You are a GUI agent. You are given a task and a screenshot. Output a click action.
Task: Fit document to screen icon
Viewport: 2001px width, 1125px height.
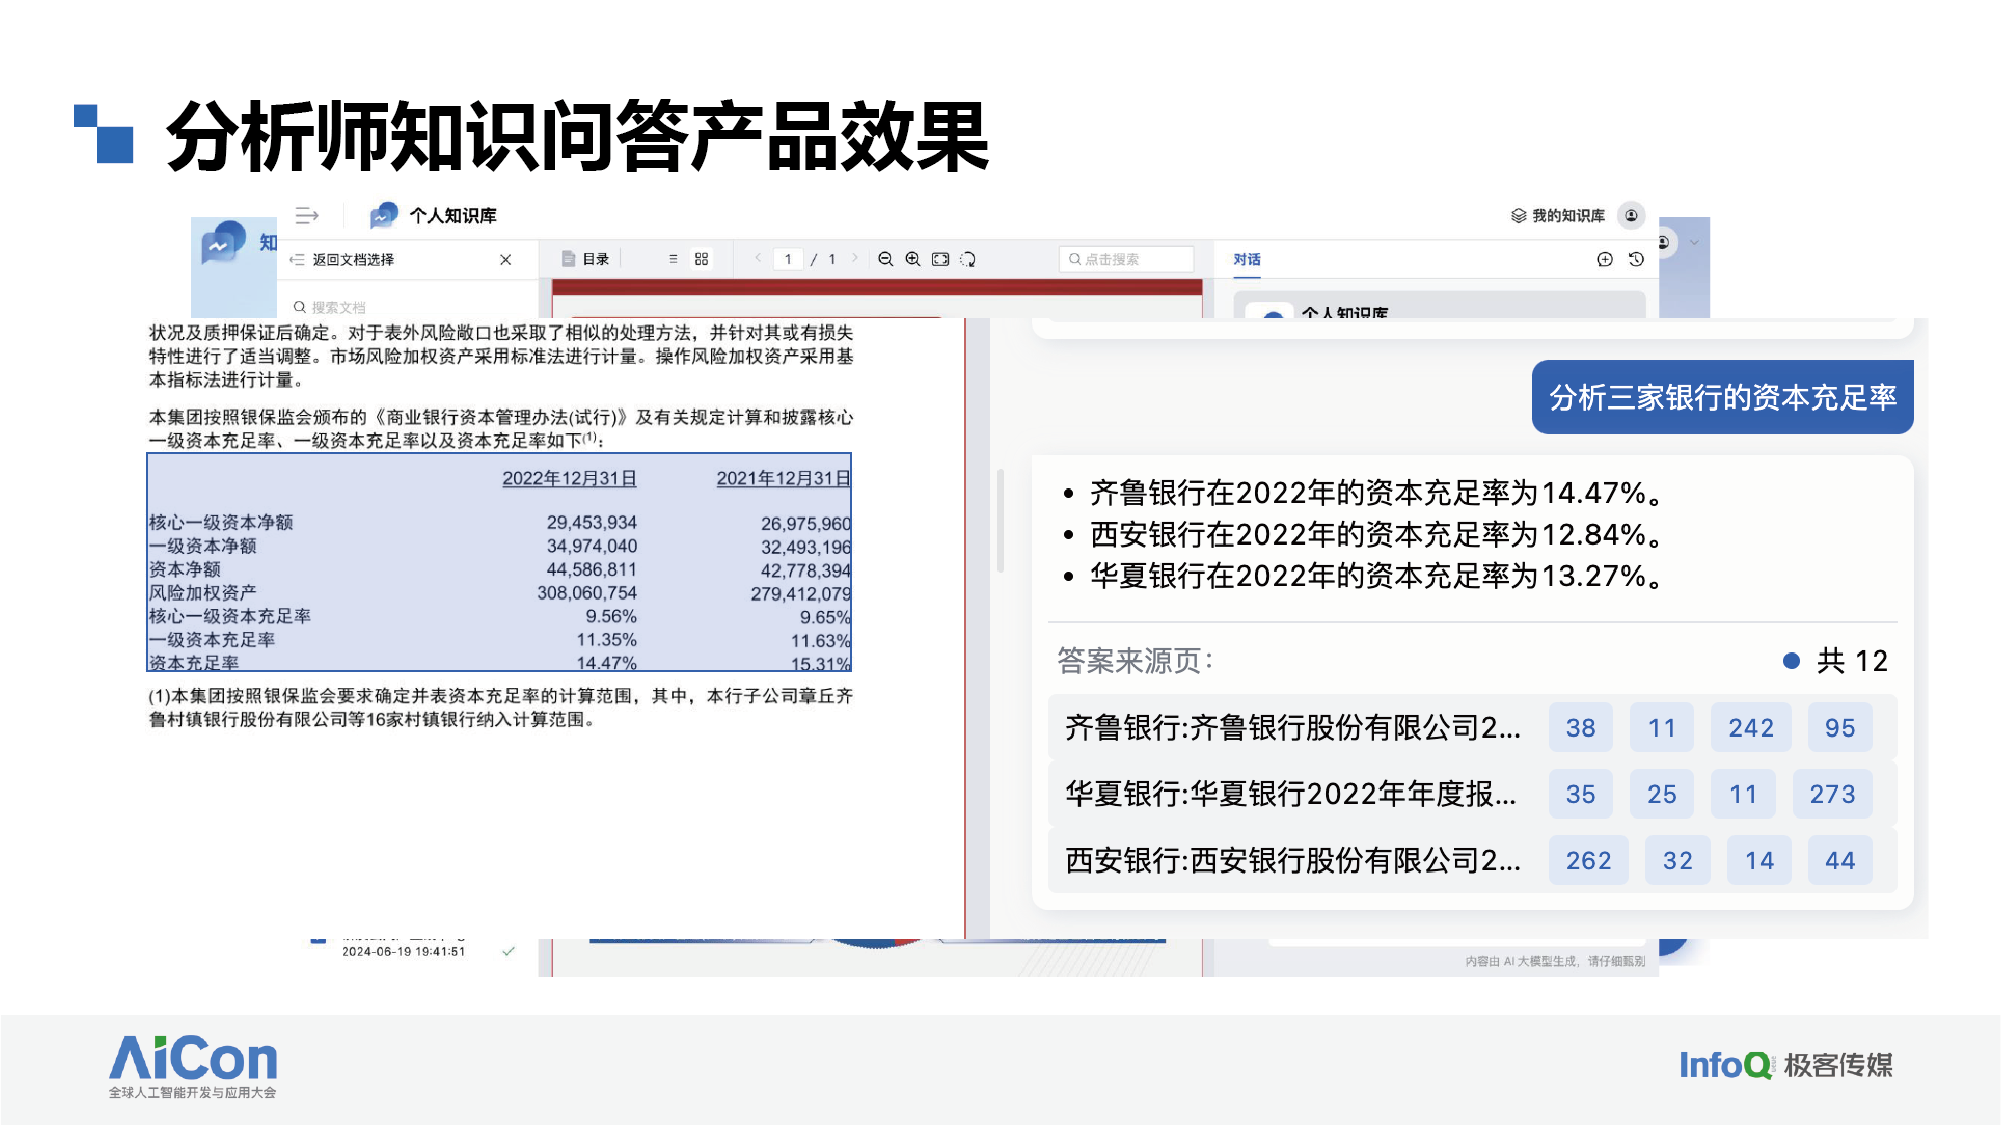(x=940, y=259)
